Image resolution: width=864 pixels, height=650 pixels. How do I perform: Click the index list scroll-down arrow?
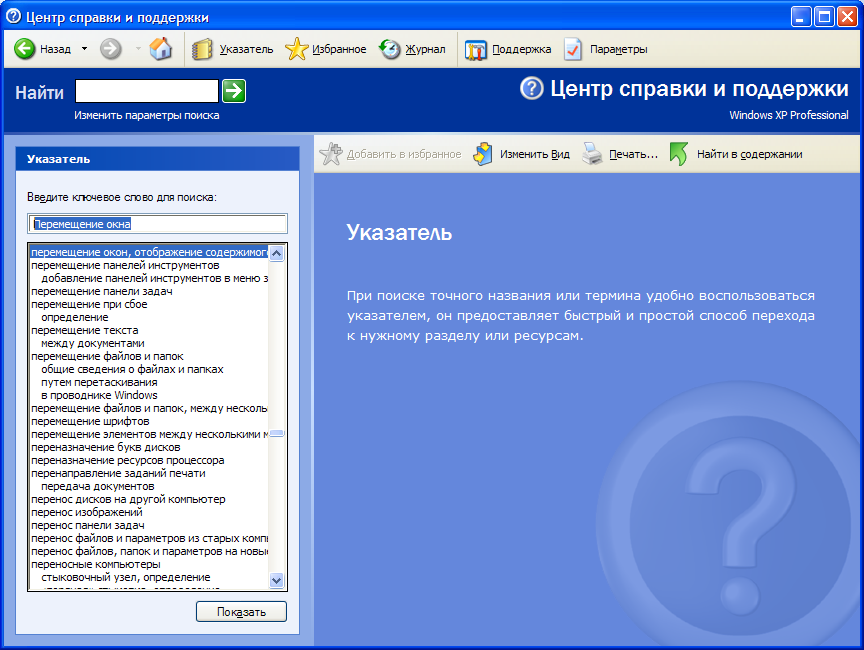coord(277,580)
